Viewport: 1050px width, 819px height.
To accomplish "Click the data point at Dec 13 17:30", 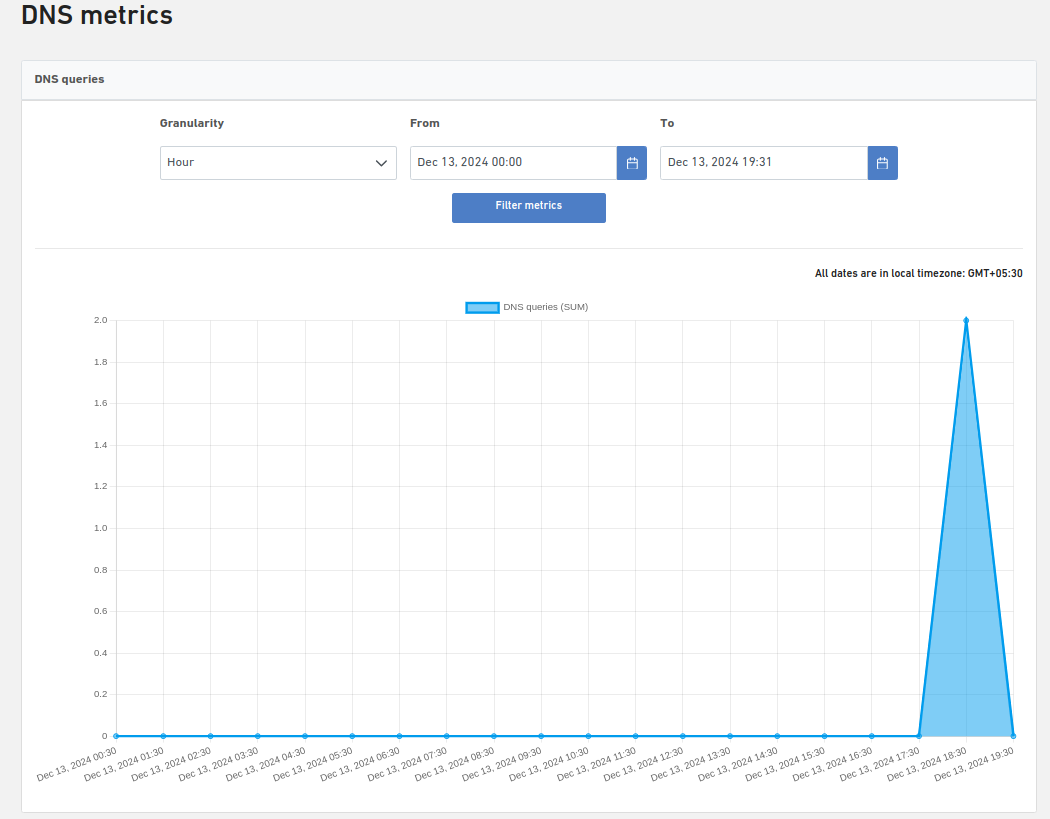I will [918, 735].
